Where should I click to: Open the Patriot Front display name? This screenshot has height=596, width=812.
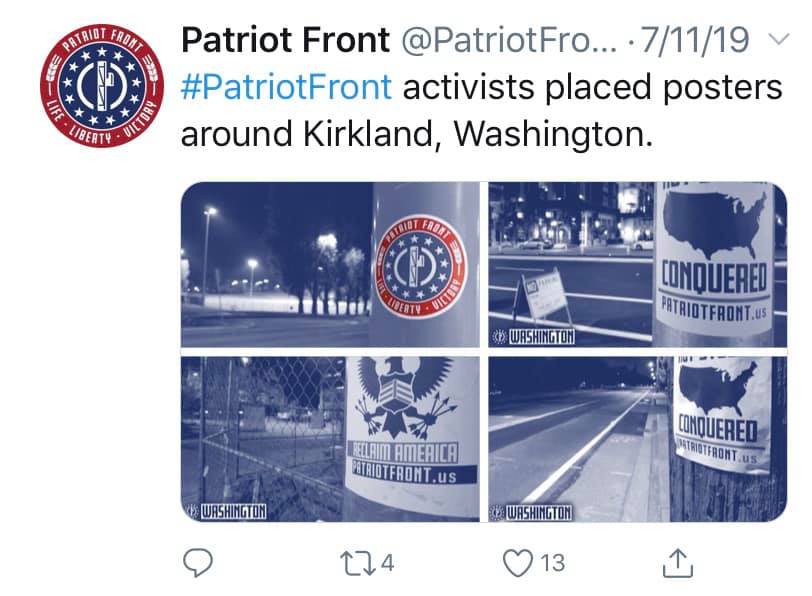pos(285,40)
